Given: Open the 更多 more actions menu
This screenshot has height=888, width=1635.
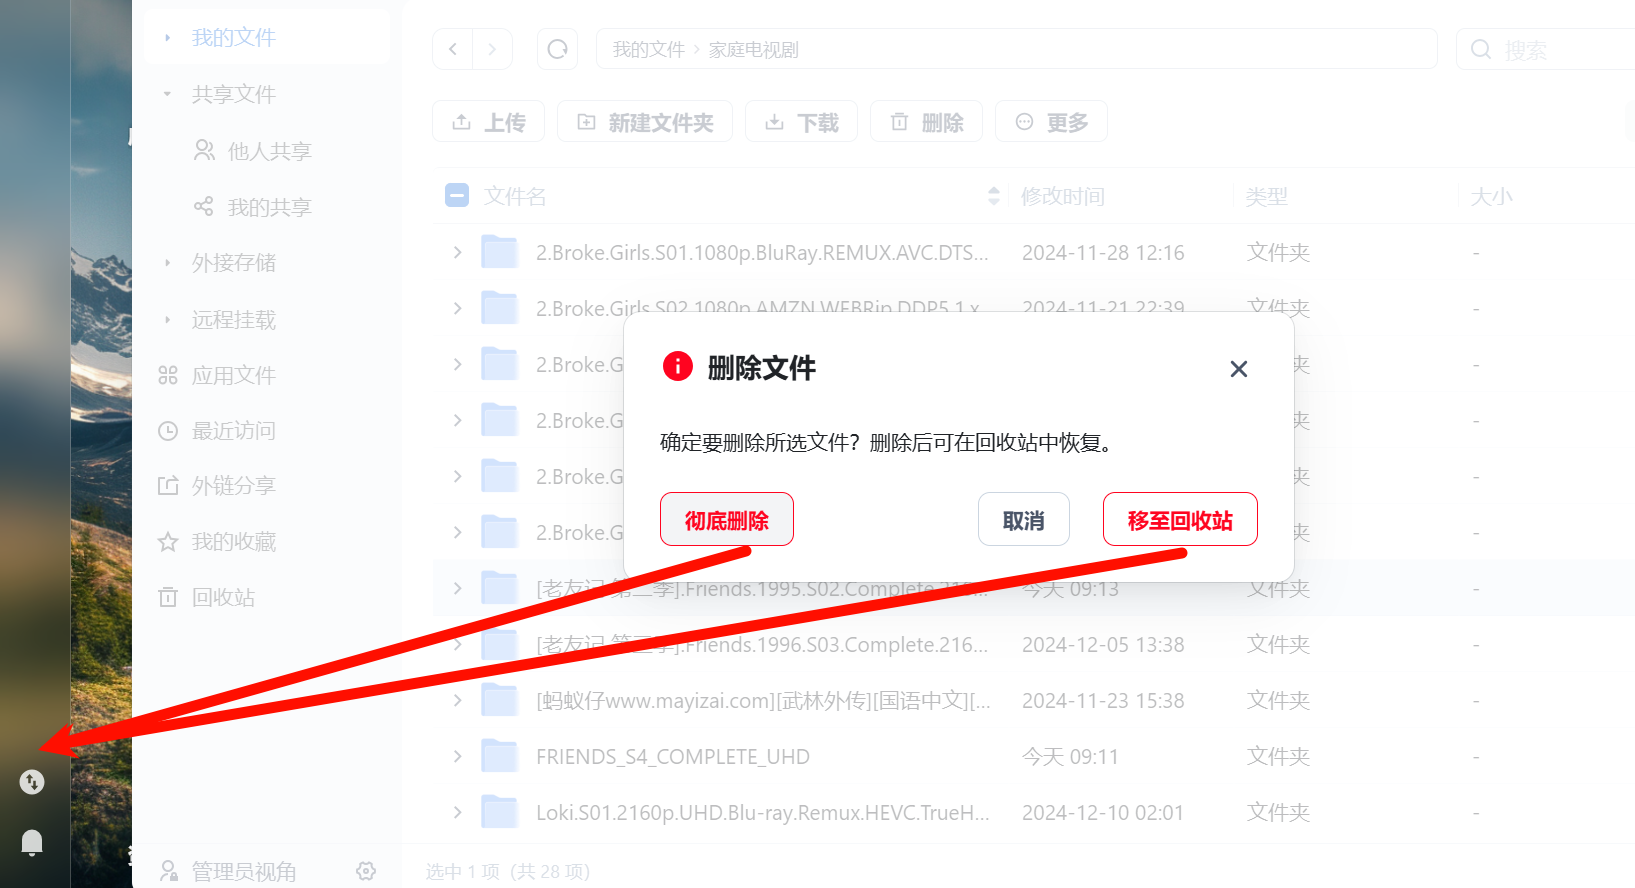Looking at the screenshot, I should pos(1052,122).
